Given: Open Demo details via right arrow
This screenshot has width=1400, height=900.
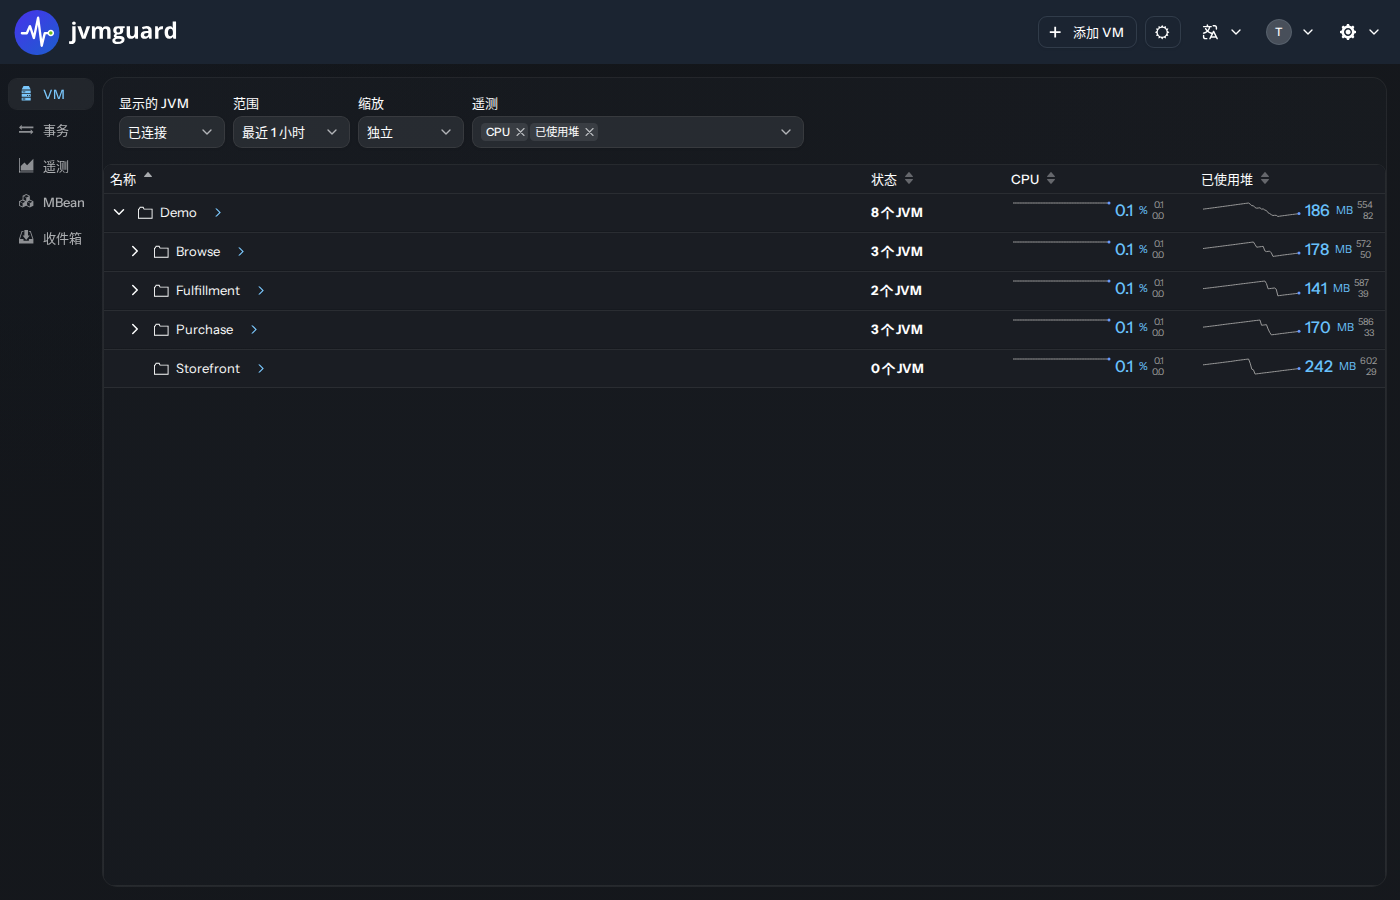Looking at the screenshot, I should point(218,212).
